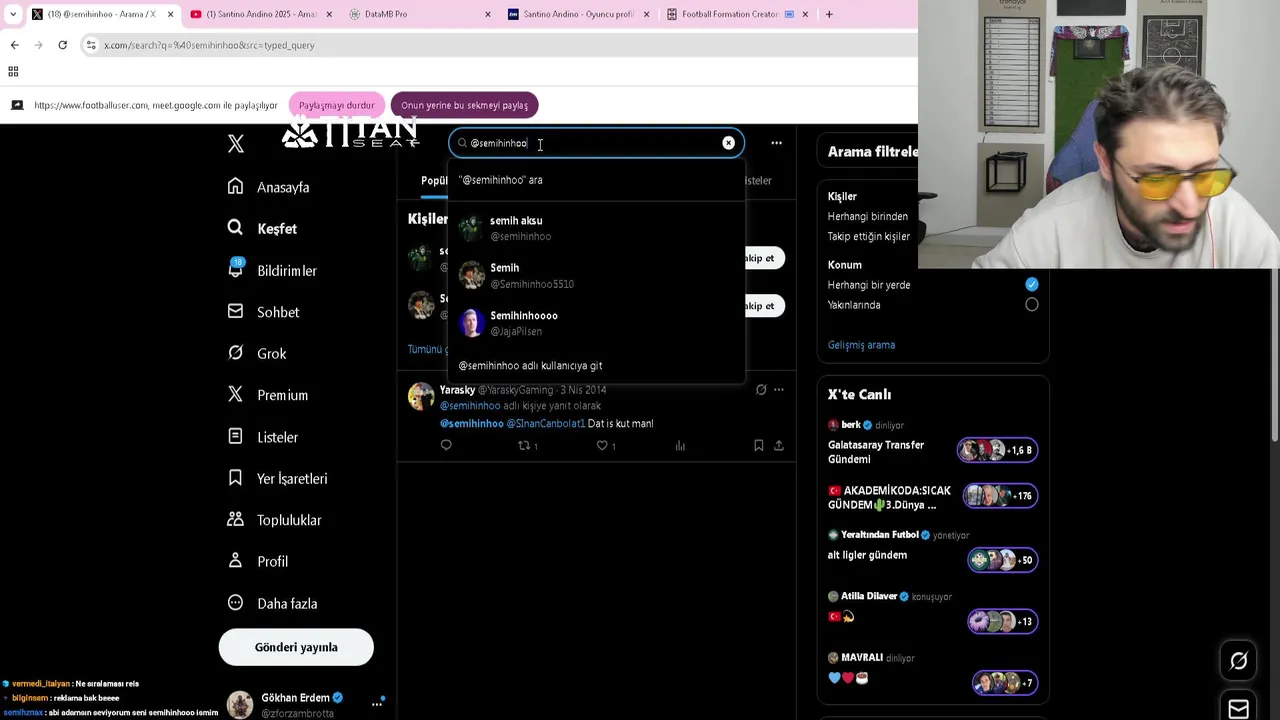Select Takip ettiğin kişiler filter

869,237
